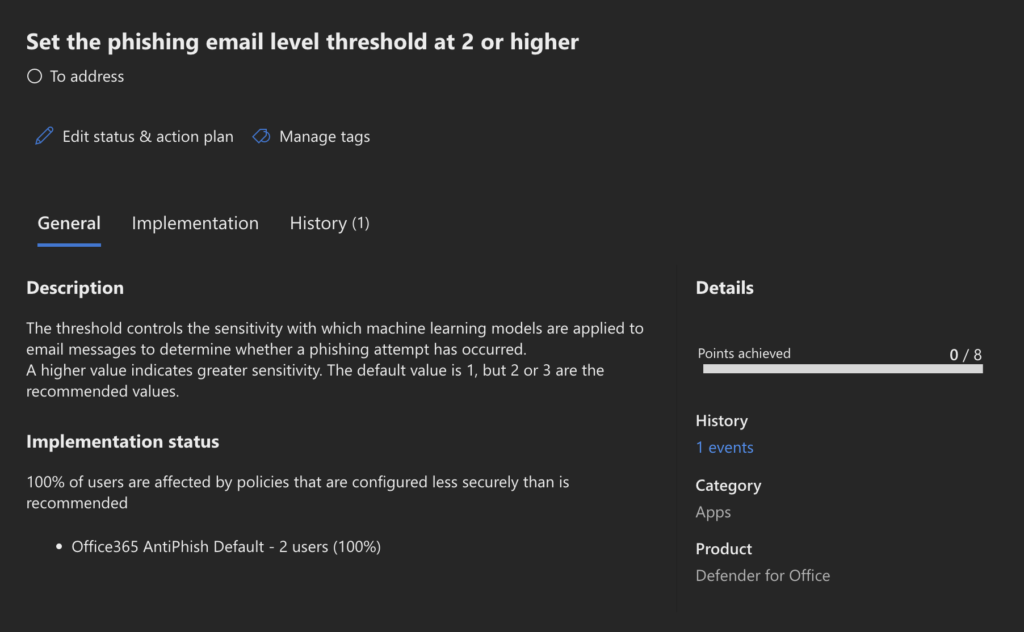Viewport: 1024px width, 632px height.
Task: Follow the '1 events' history link
Action: [724, 447]
